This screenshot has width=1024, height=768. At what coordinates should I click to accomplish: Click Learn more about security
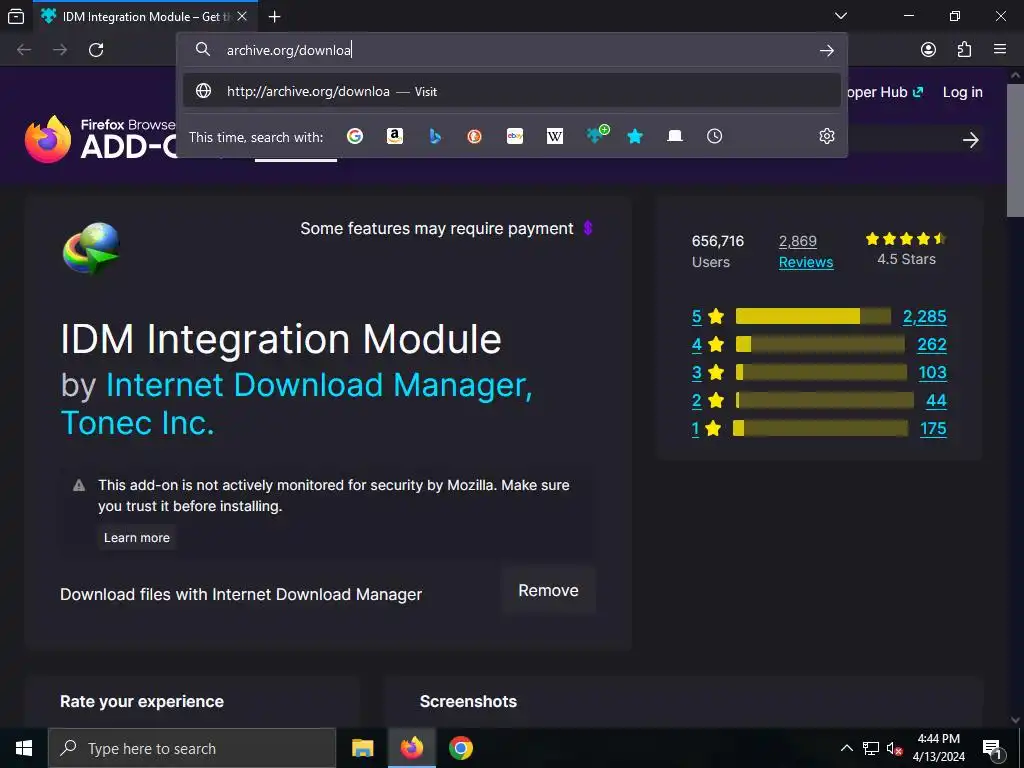[136, 537]
